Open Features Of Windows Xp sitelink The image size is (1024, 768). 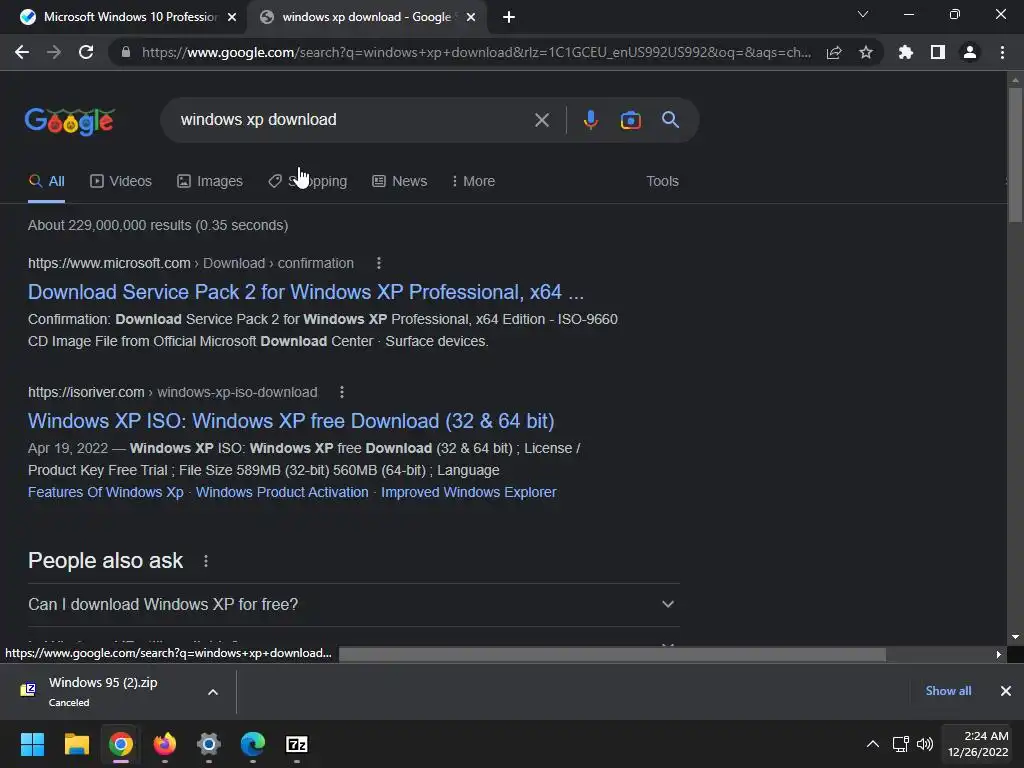[106, 492]
